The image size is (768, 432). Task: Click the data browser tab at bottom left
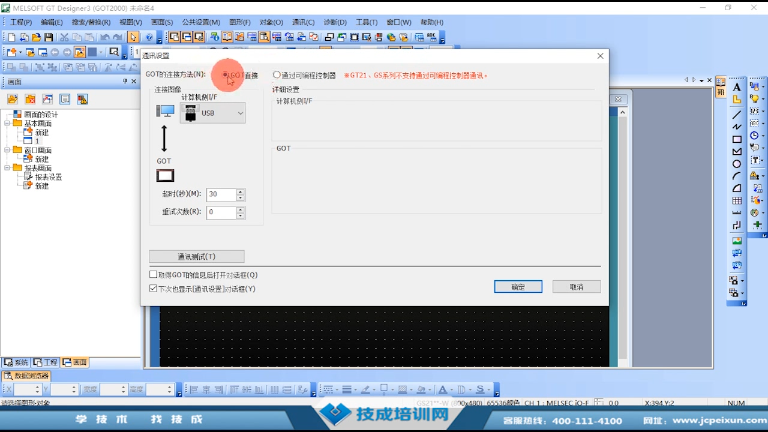pos(26,376)
